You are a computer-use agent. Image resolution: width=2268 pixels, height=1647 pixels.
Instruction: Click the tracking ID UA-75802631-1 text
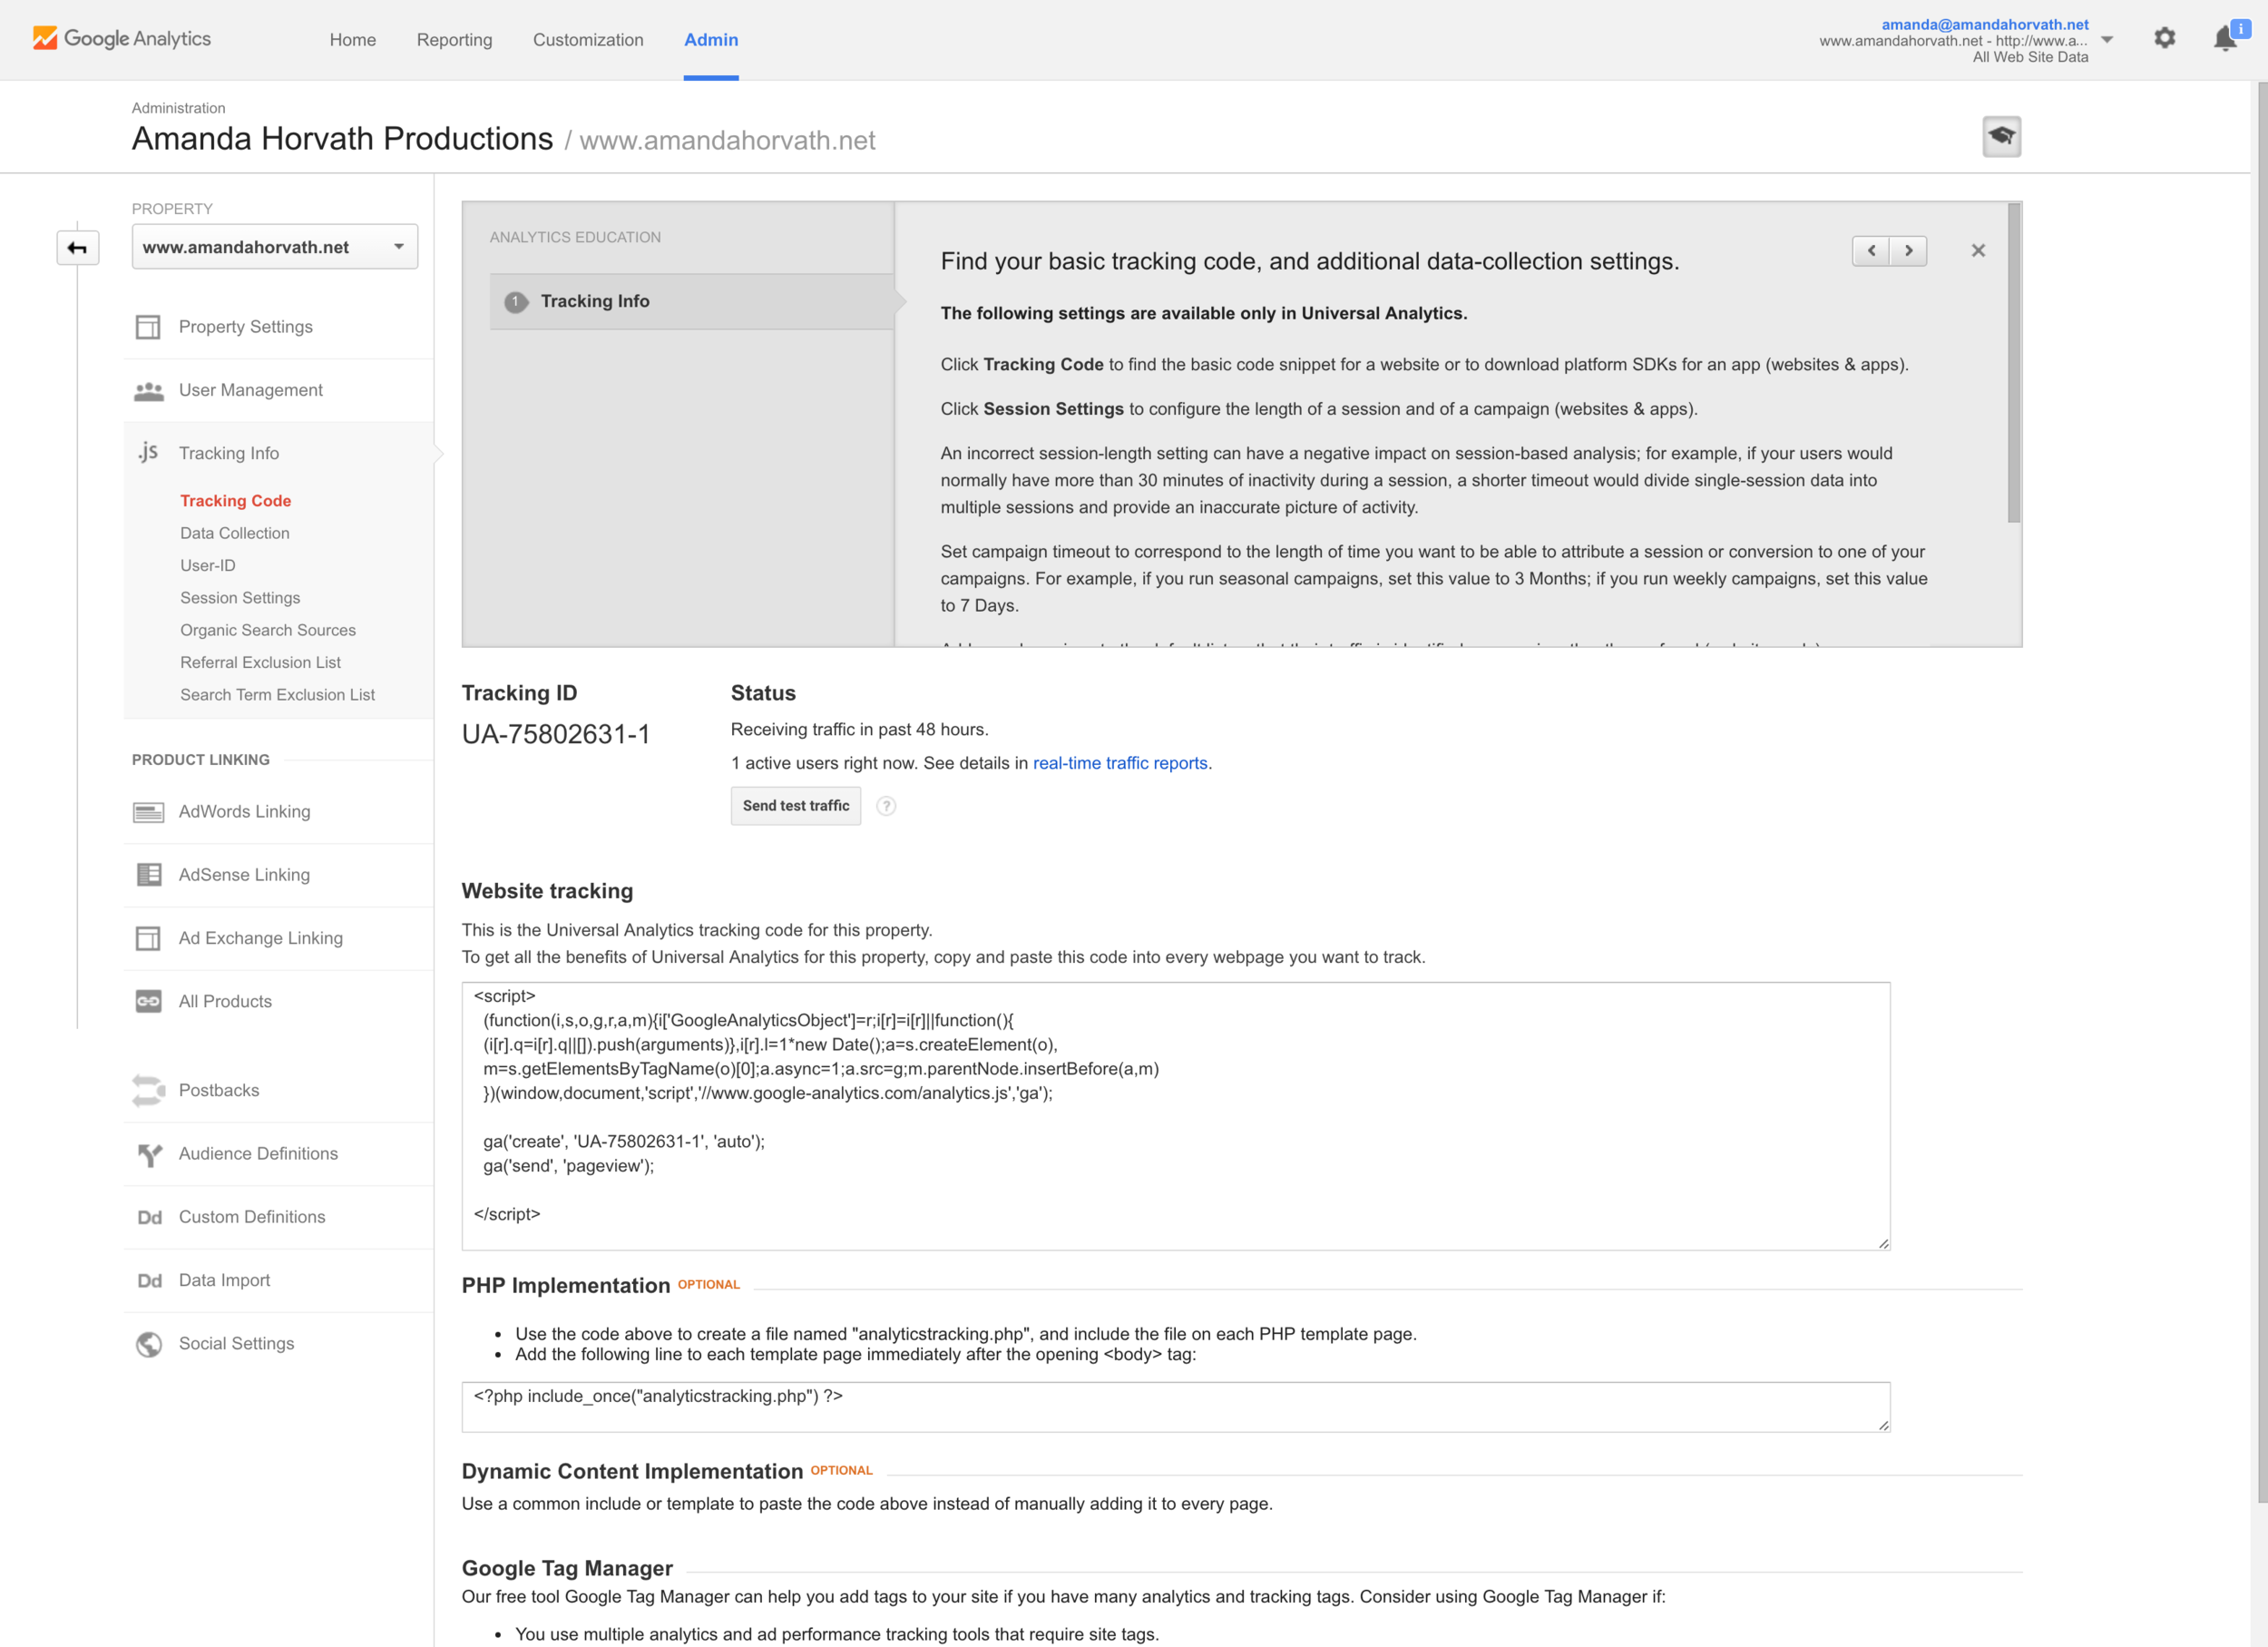pyautogui.click(x=556, y=735)
